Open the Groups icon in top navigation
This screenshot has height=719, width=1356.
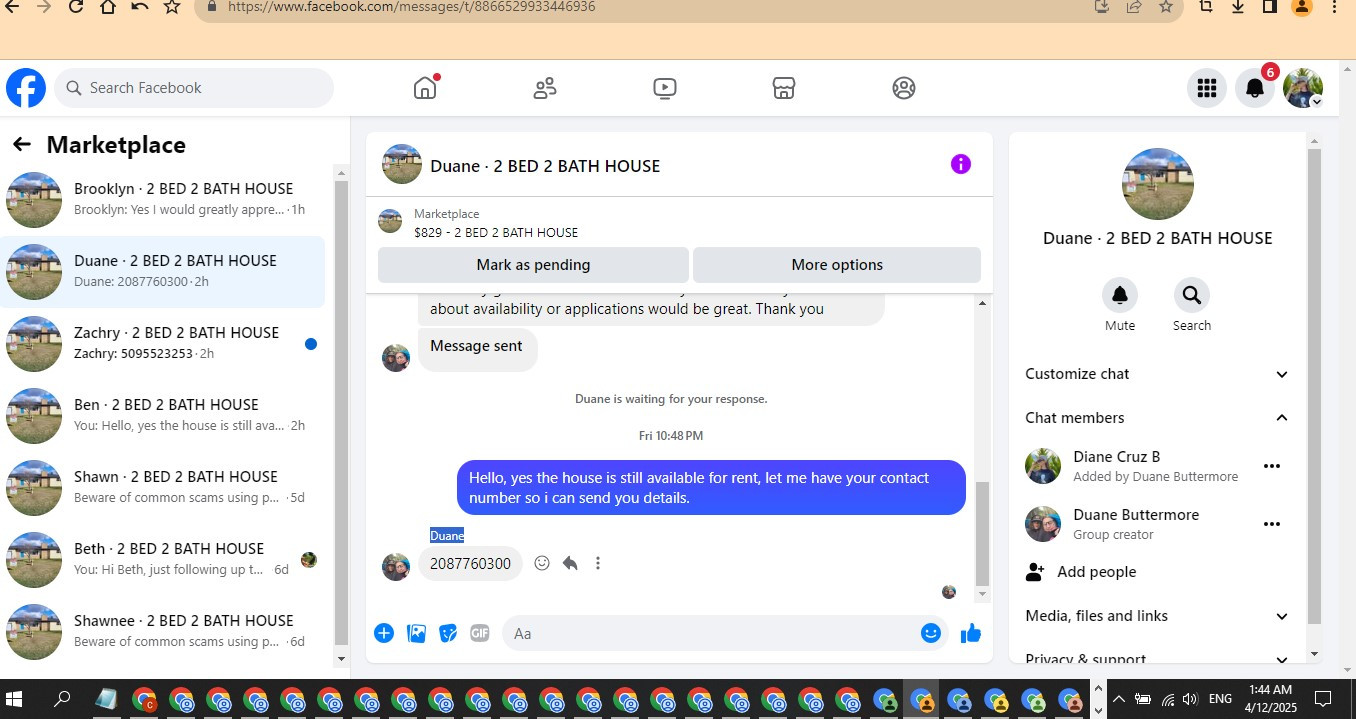(x=903, y=88)
